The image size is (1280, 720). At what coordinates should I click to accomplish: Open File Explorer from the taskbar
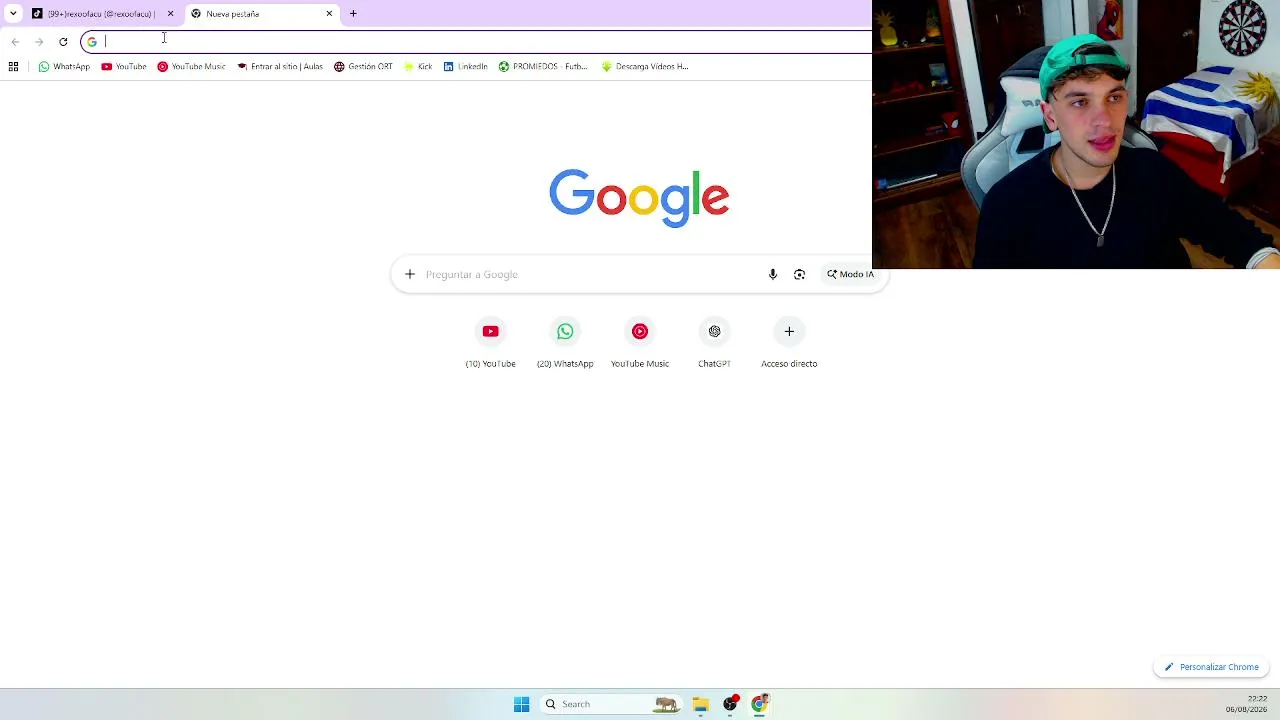click(700, 704)
